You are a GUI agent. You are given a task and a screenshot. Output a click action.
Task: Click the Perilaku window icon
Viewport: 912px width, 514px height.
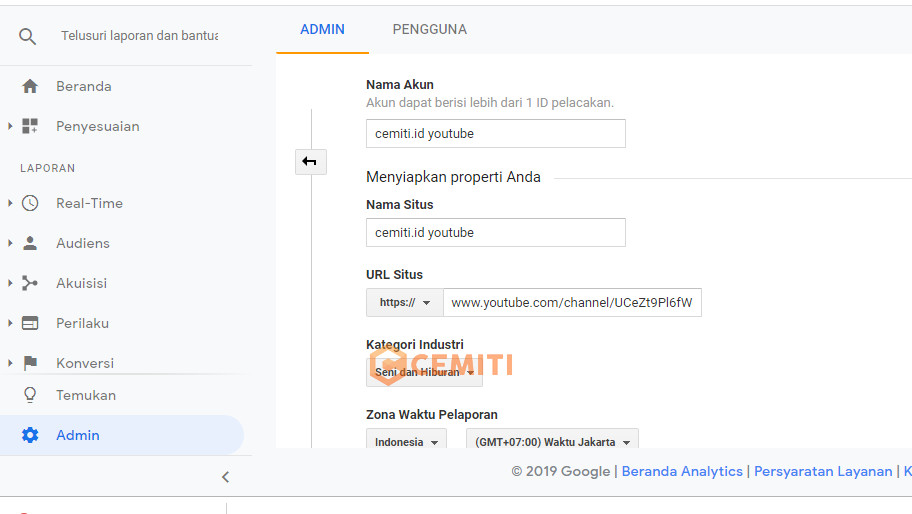(x=30, y=323)
